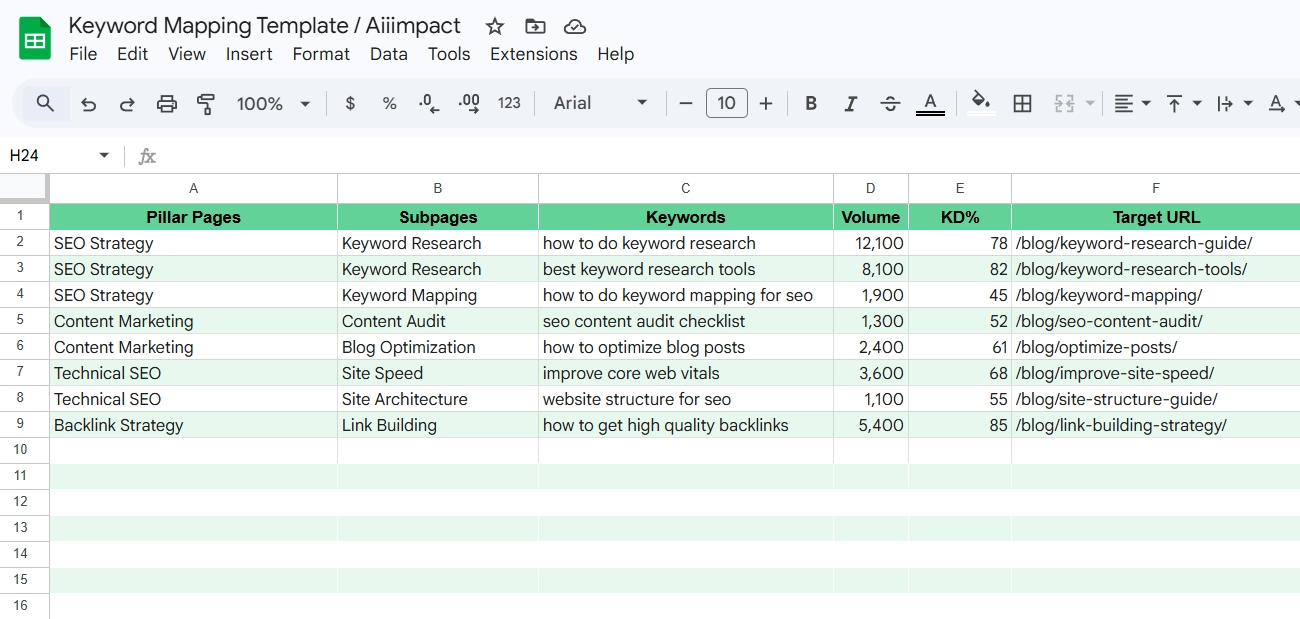
Task: Select the Italic formatting icon
Action: (850, 103)
